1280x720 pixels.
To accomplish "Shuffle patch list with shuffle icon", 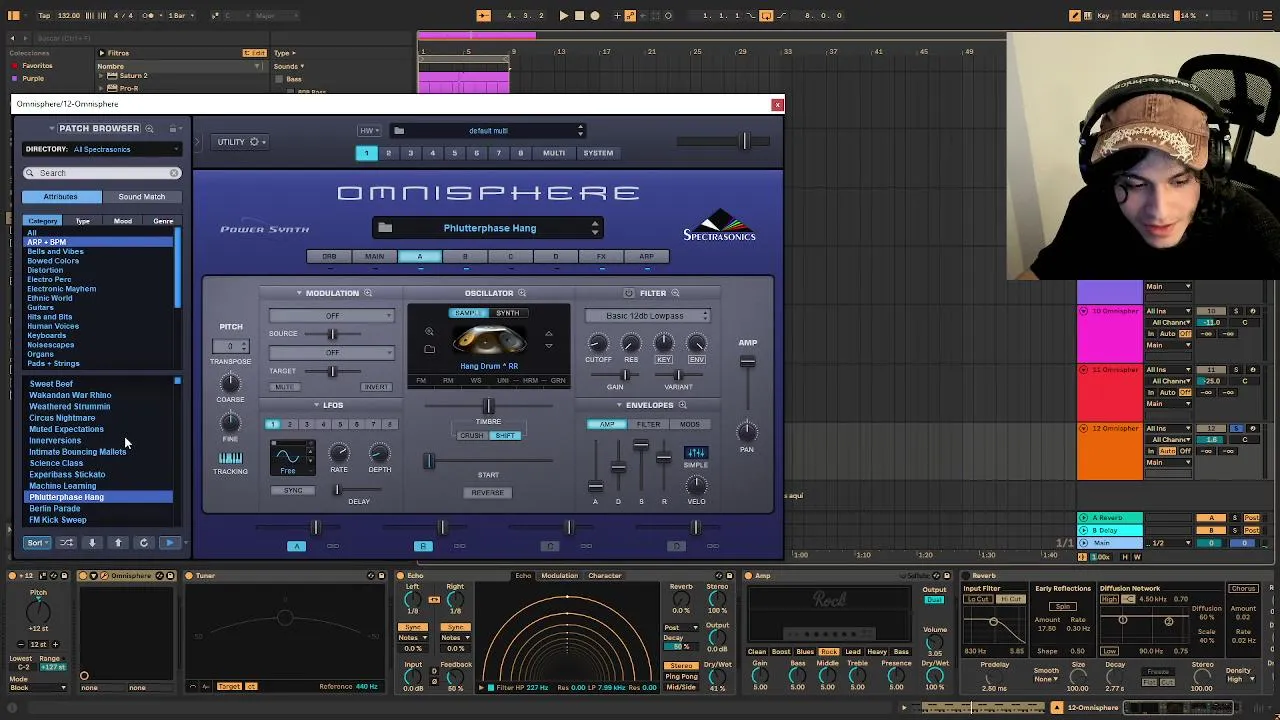I will 66,543.
